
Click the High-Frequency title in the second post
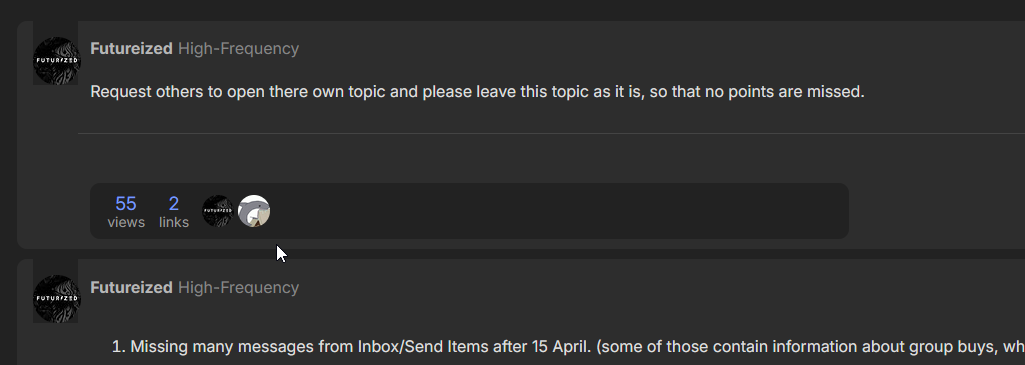239,287
